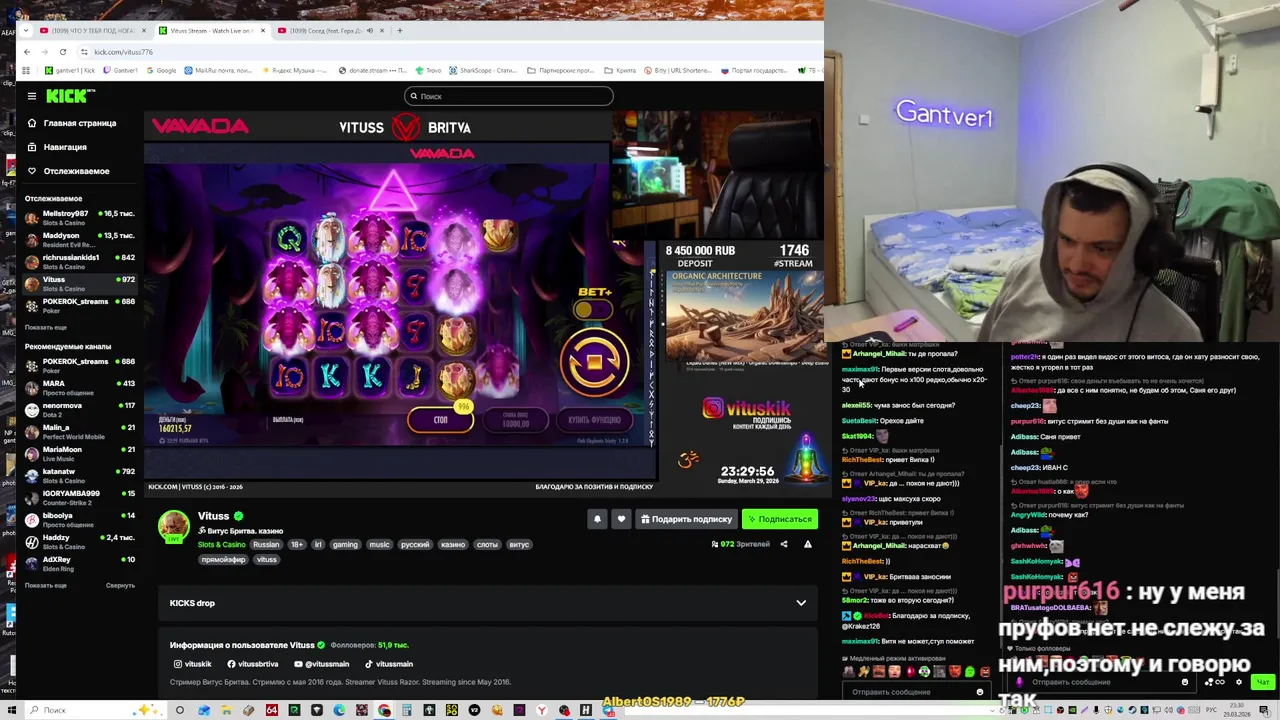This screenshot has width=1280, height=720.
Task: Go back in the browser
Action: pyautogui.click(x=26, y=52)
